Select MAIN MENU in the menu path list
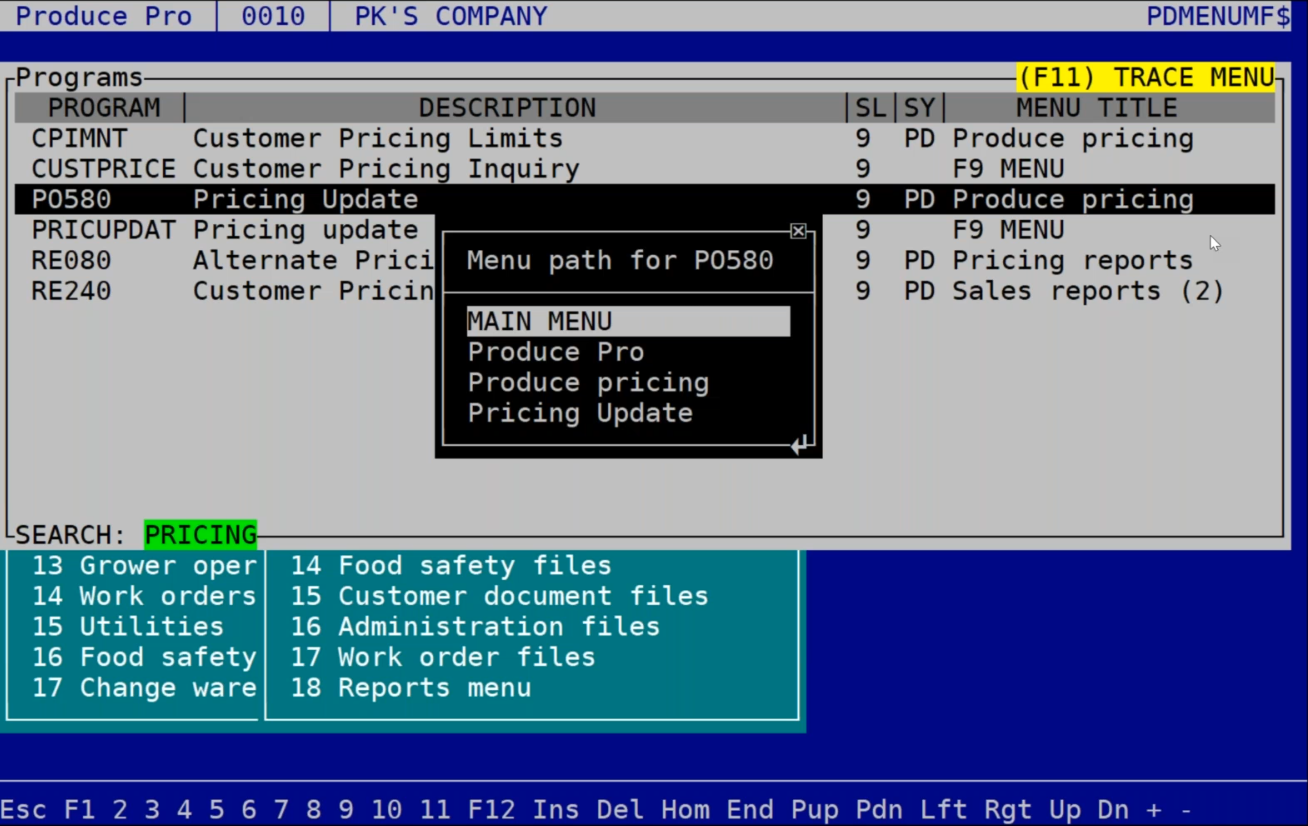This screenshot has height=826, width=1308. coord(628,321)
